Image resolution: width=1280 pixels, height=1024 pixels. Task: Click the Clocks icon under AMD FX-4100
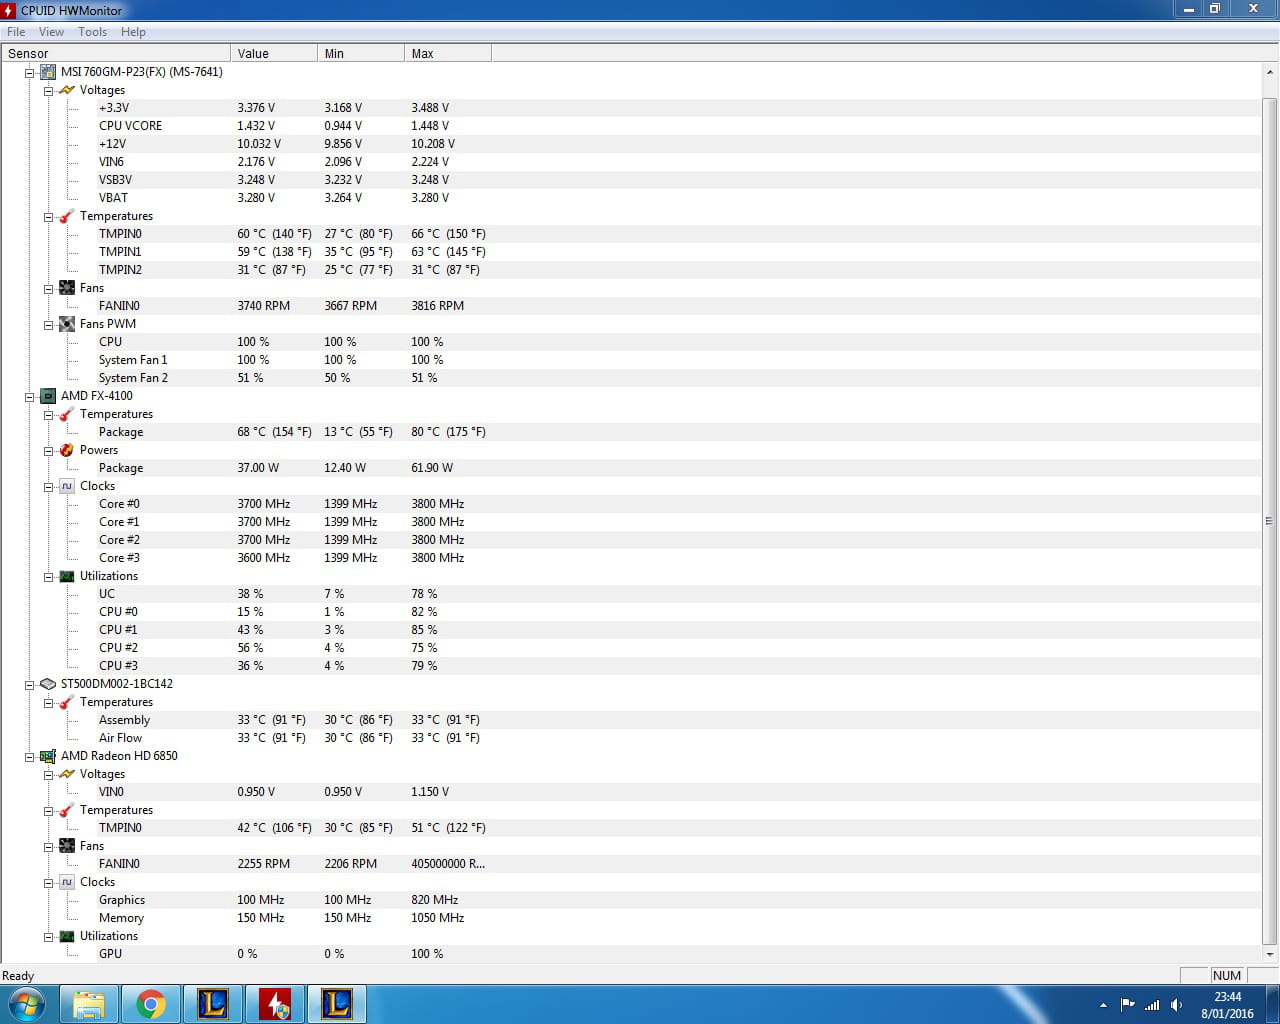pyautogui.click(x=67, y=486)
